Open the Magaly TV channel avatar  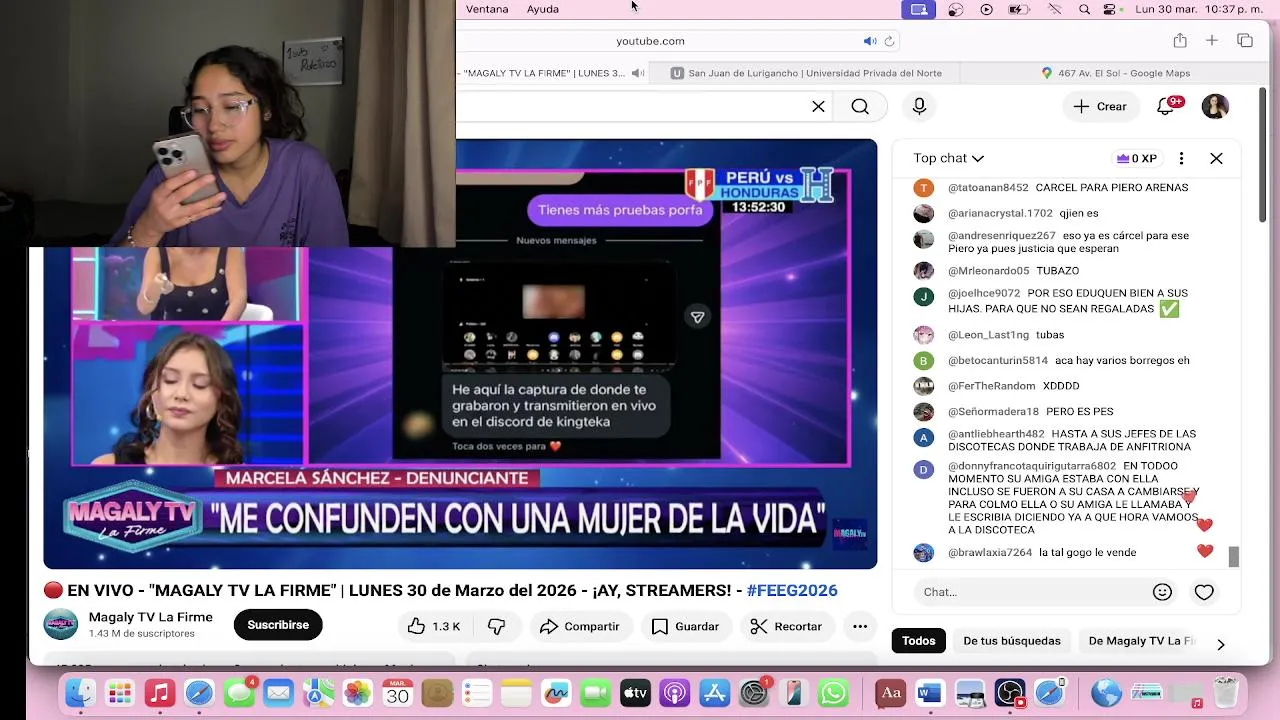(x=60, y=625)
